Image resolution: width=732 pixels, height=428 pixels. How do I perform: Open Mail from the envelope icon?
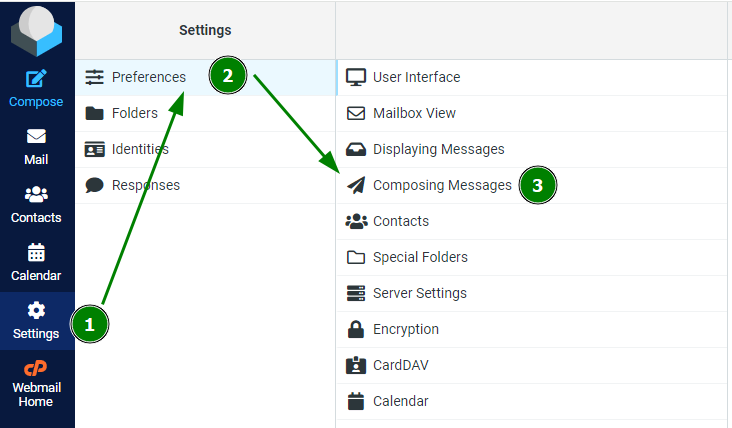(36, 136)
